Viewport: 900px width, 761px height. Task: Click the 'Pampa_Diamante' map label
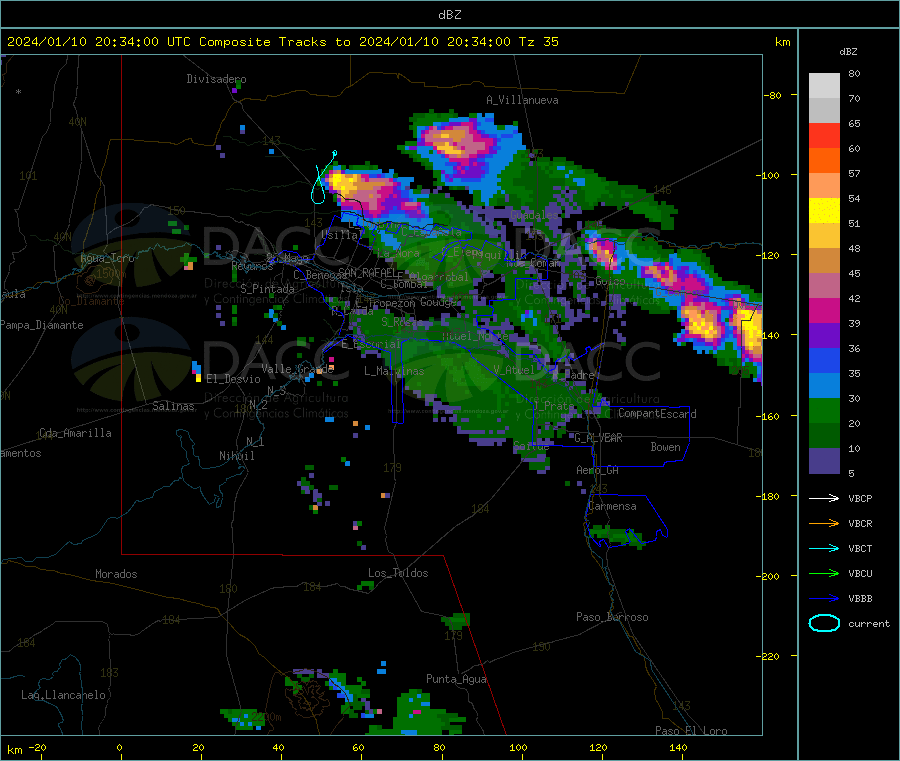(x=42, y=325)
